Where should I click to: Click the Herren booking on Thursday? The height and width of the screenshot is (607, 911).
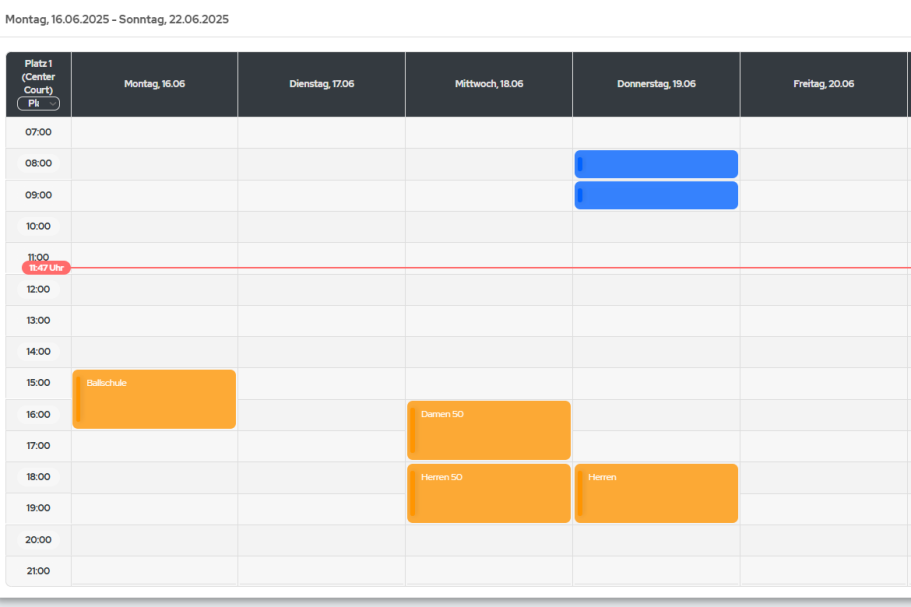[656, 493]
